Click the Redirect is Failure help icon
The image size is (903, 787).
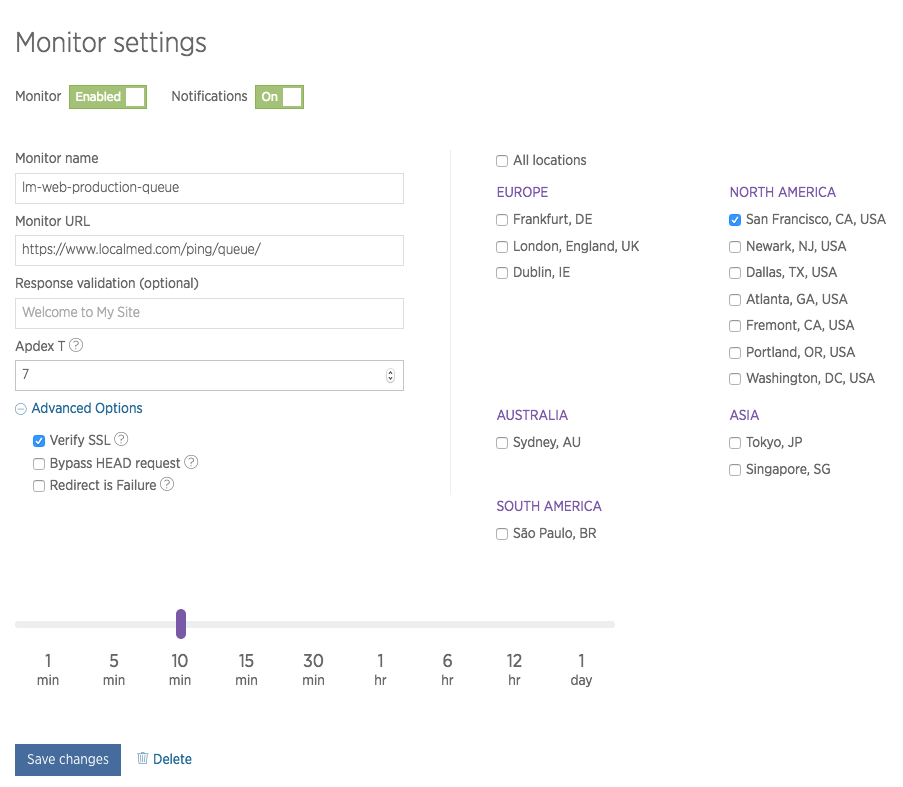166,485
